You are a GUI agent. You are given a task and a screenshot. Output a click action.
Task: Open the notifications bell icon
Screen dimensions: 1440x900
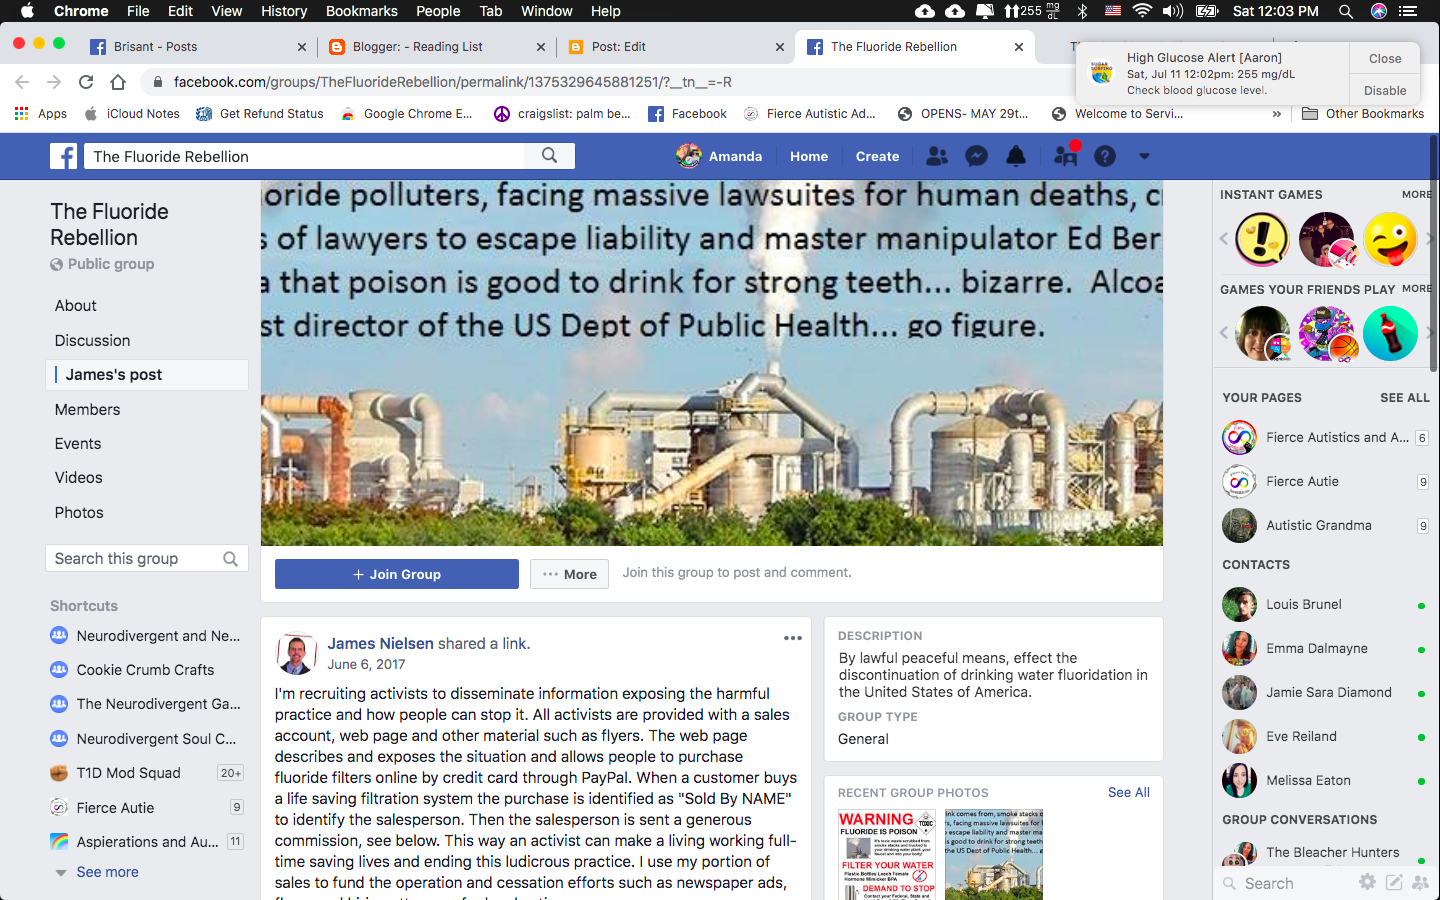pos(1016,156)
